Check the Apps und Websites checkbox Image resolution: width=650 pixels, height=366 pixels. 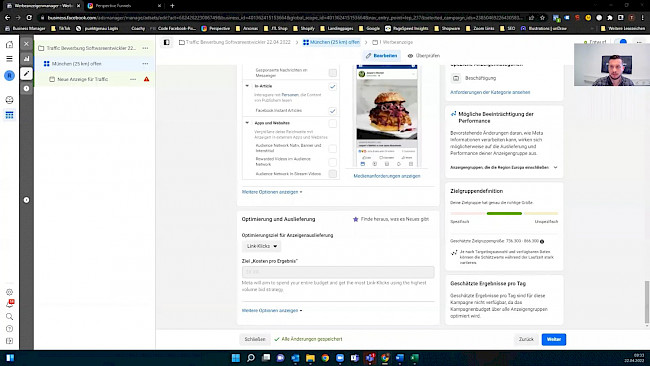(332, 124)
